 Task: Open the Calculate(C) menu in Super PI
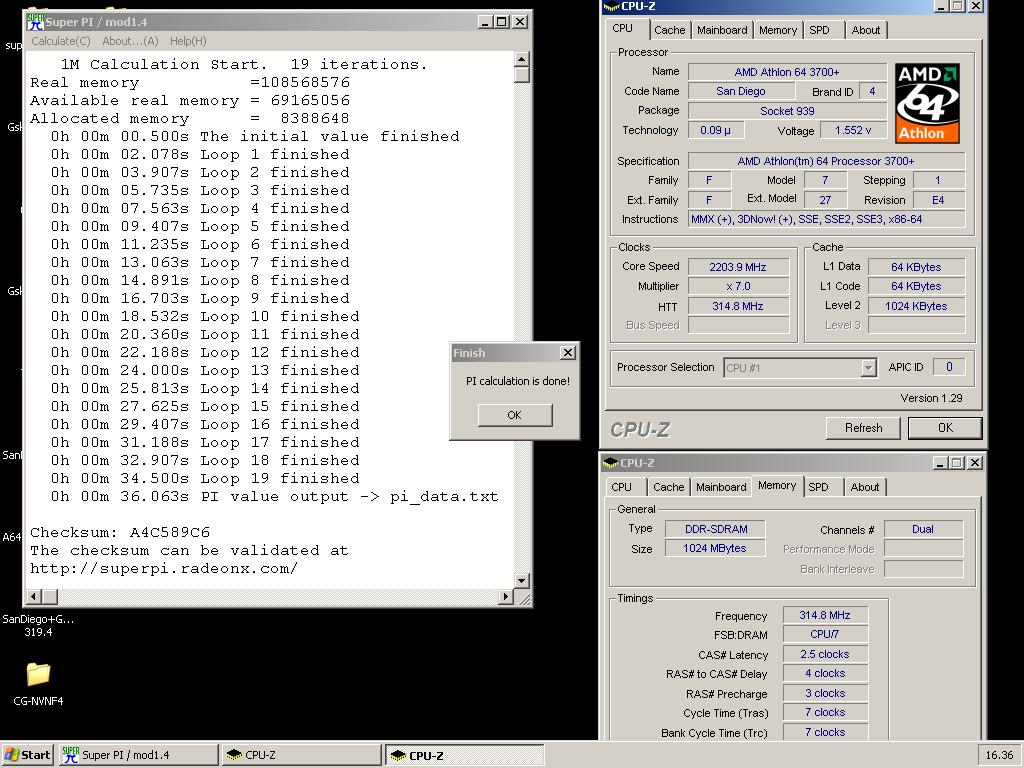pos(61,41)
